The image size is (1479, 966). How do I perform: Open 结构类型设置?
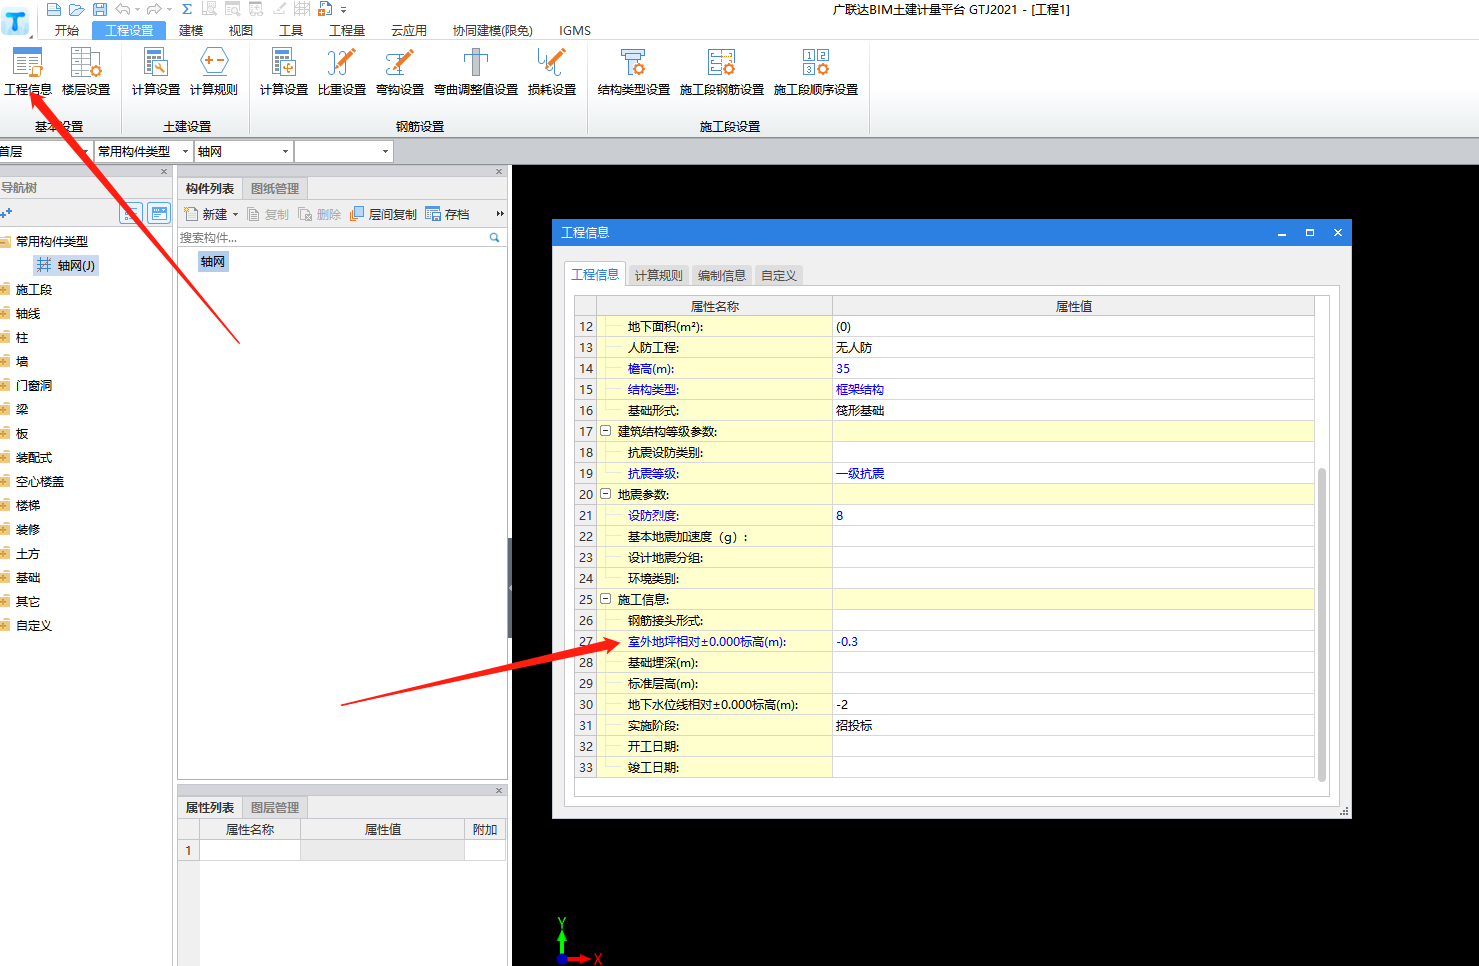pos(634,73)
